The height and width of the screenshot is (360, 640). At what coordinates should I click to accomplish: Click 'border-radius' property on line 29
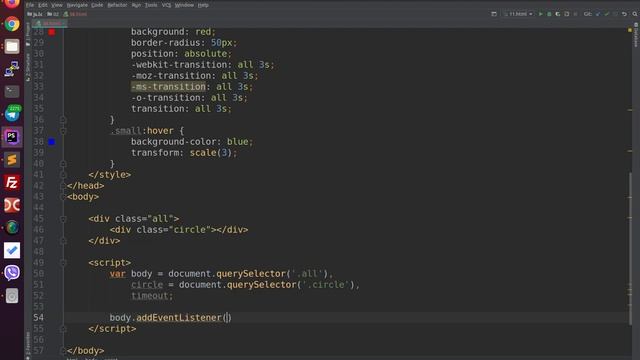[168, 42]
